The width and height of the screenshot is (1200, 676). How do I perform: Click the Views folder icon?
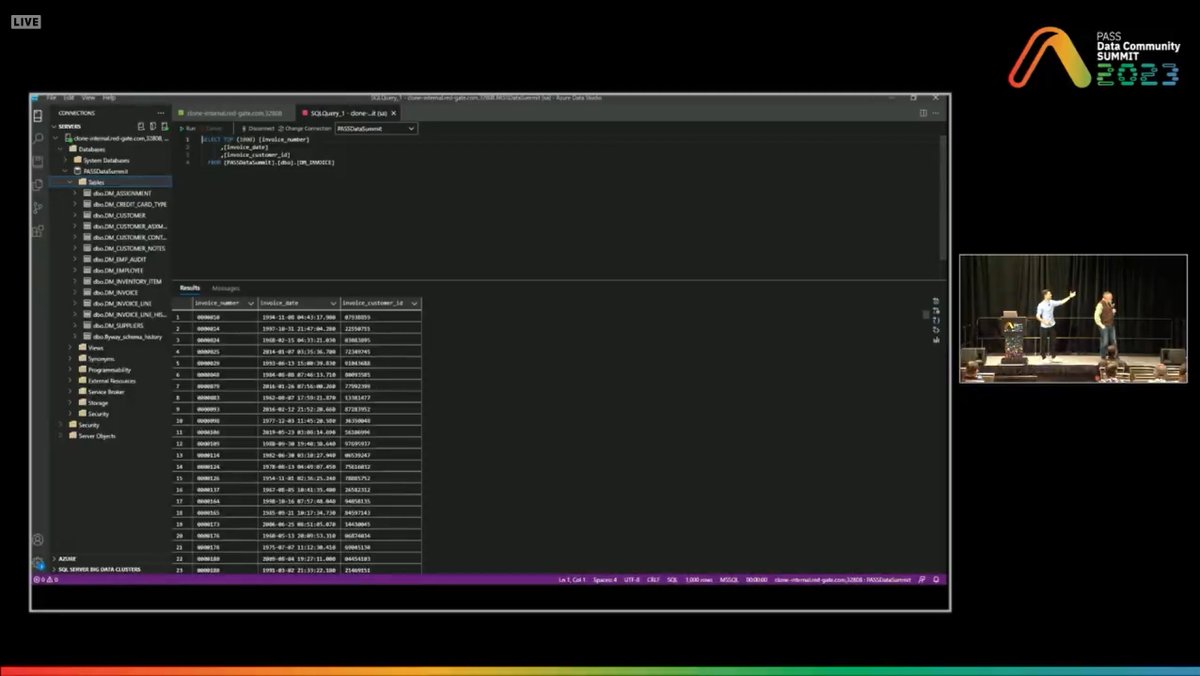82,347
